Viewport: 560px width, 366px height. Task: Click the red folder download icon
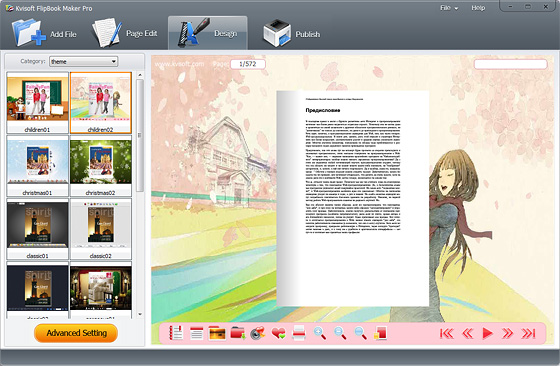coord(238,333)
